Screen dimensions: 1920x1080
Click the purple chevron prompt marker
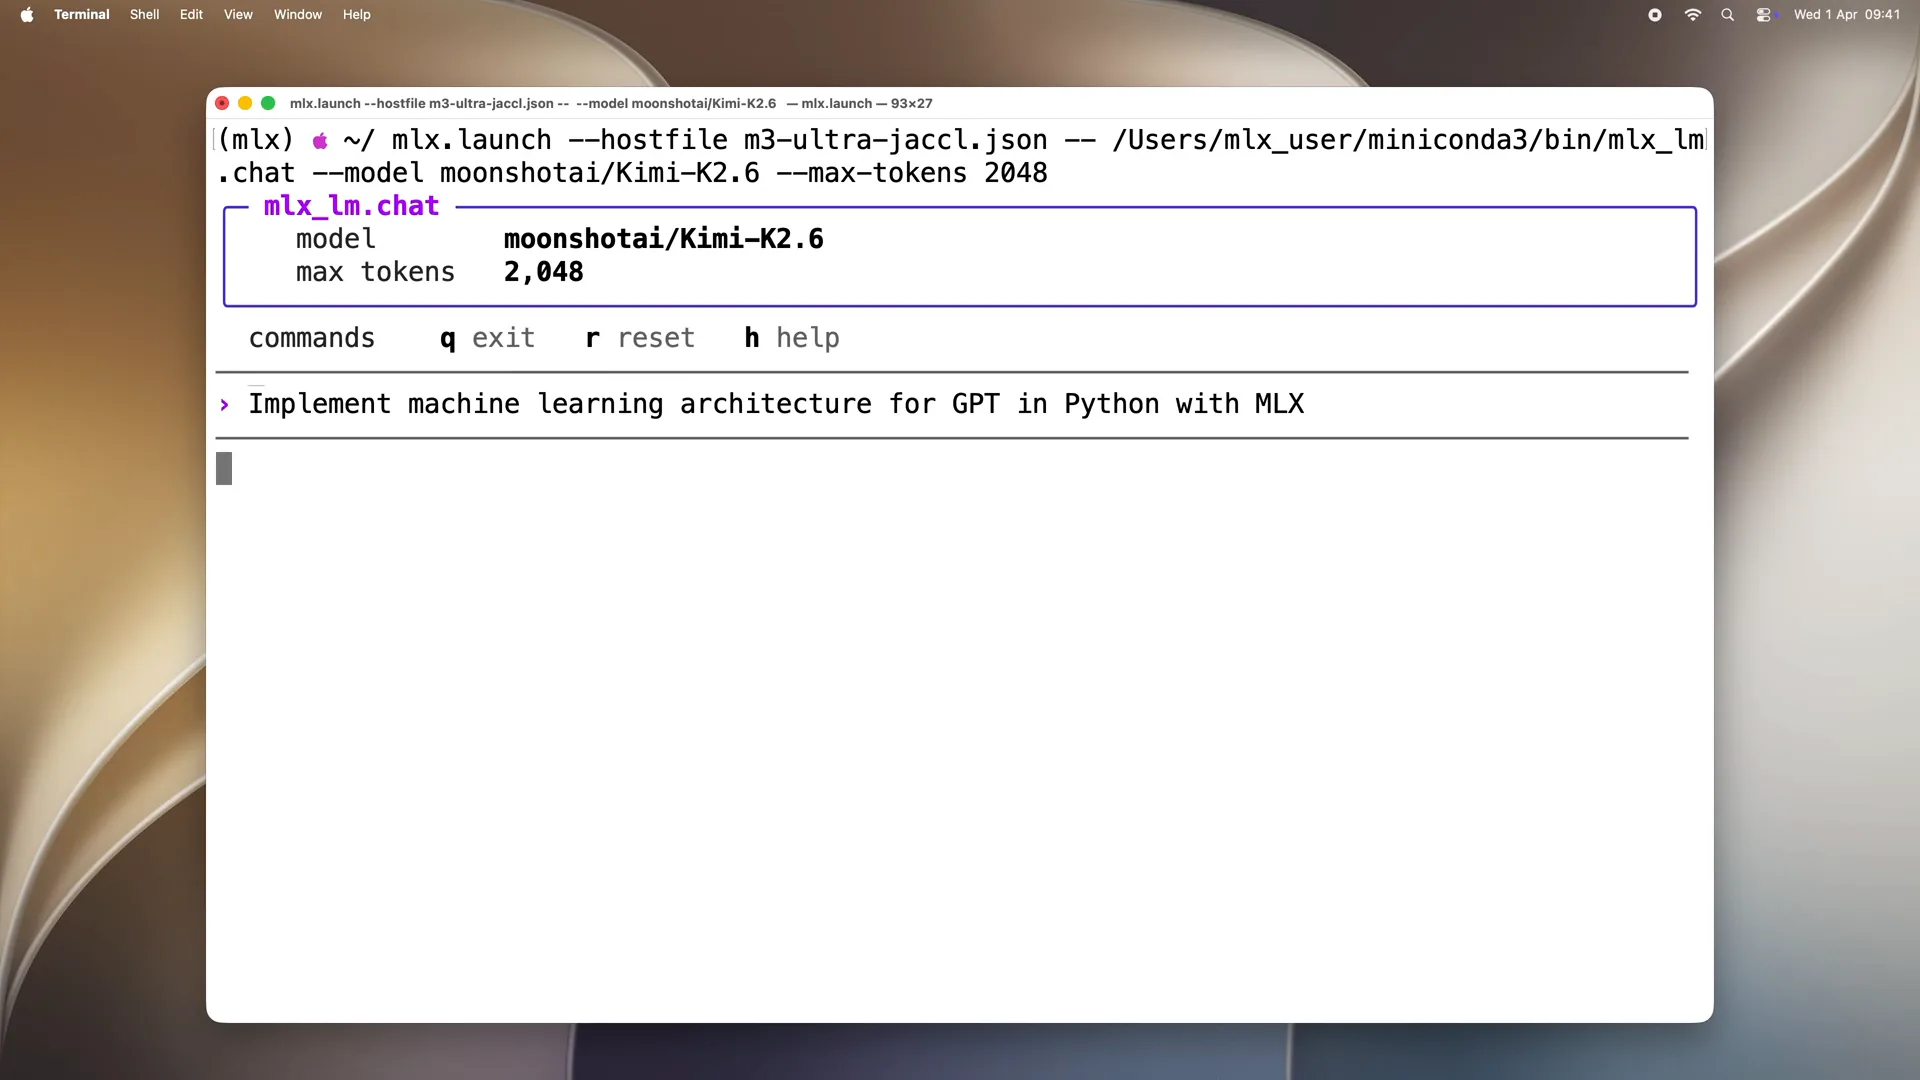[225, 405]
